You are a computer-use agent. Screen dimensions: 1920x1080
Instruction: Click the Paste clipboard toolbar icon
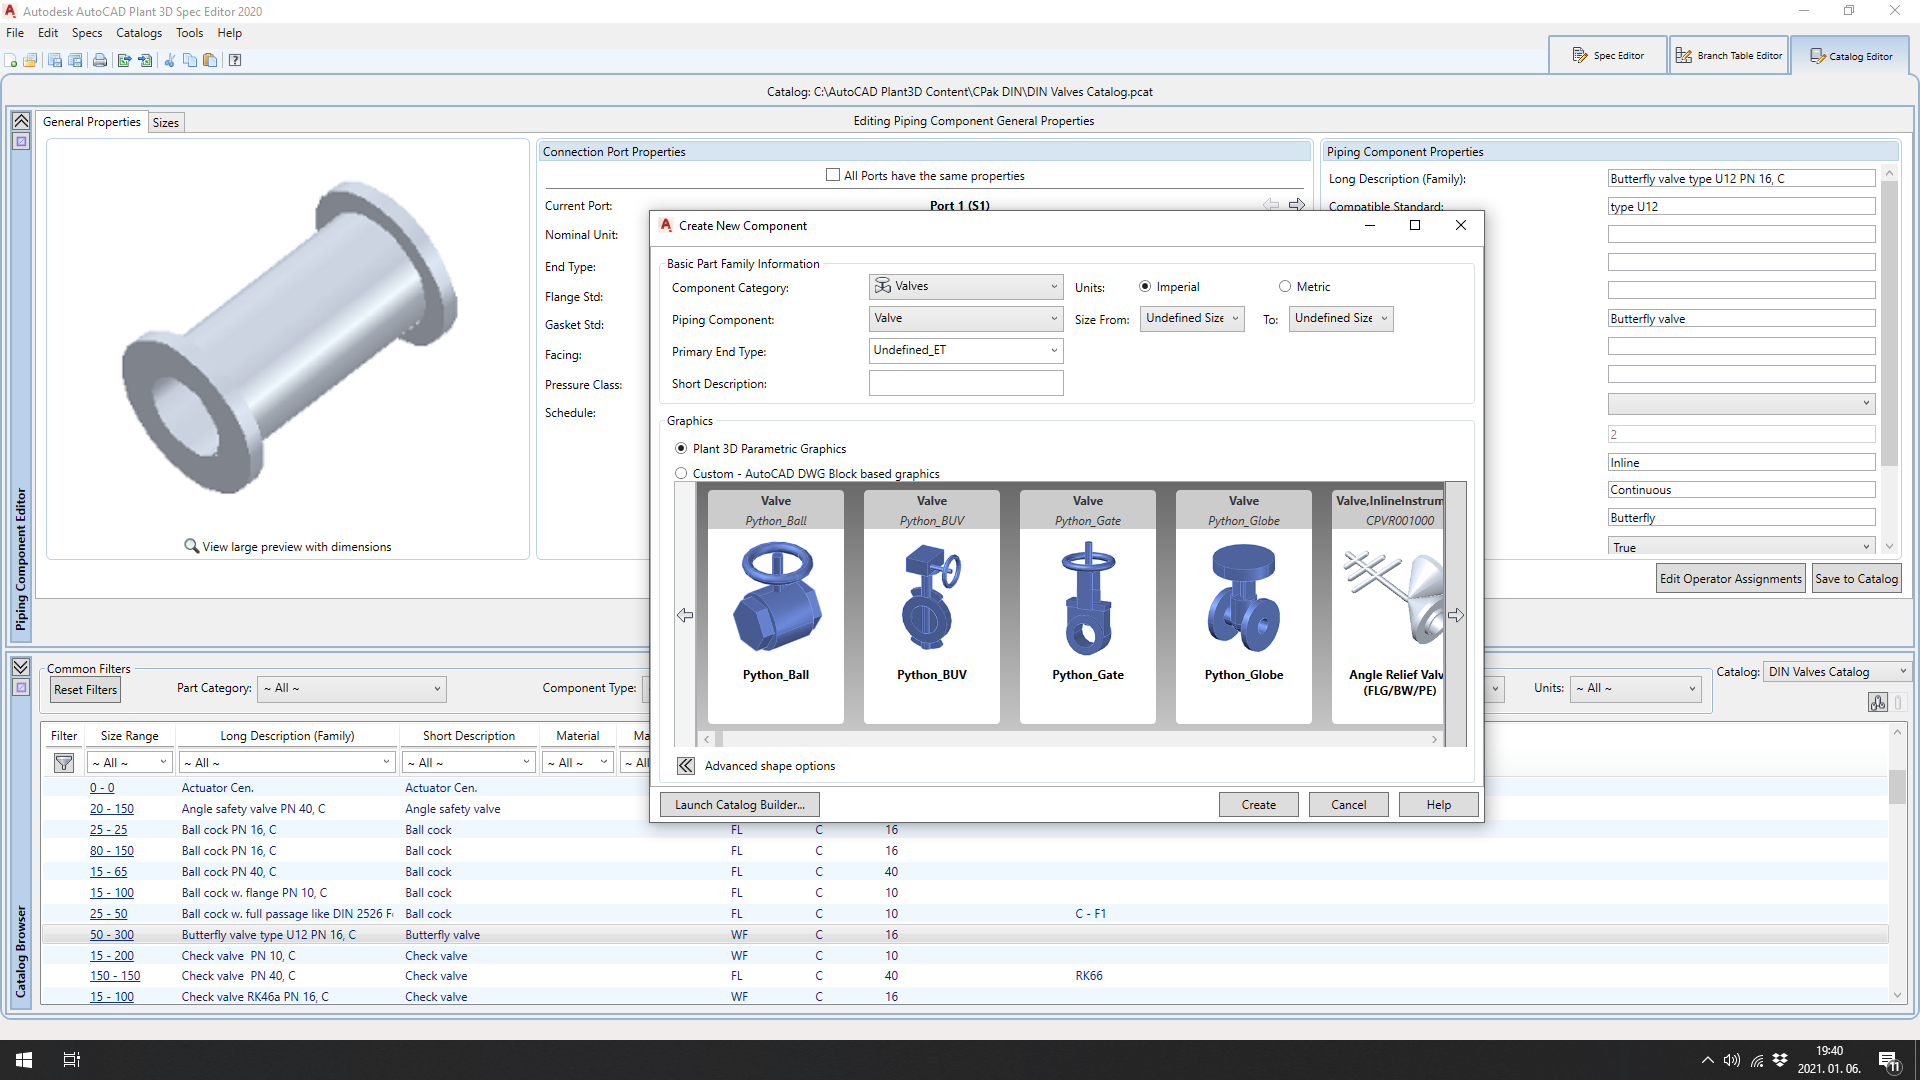[x=210, y=60]
